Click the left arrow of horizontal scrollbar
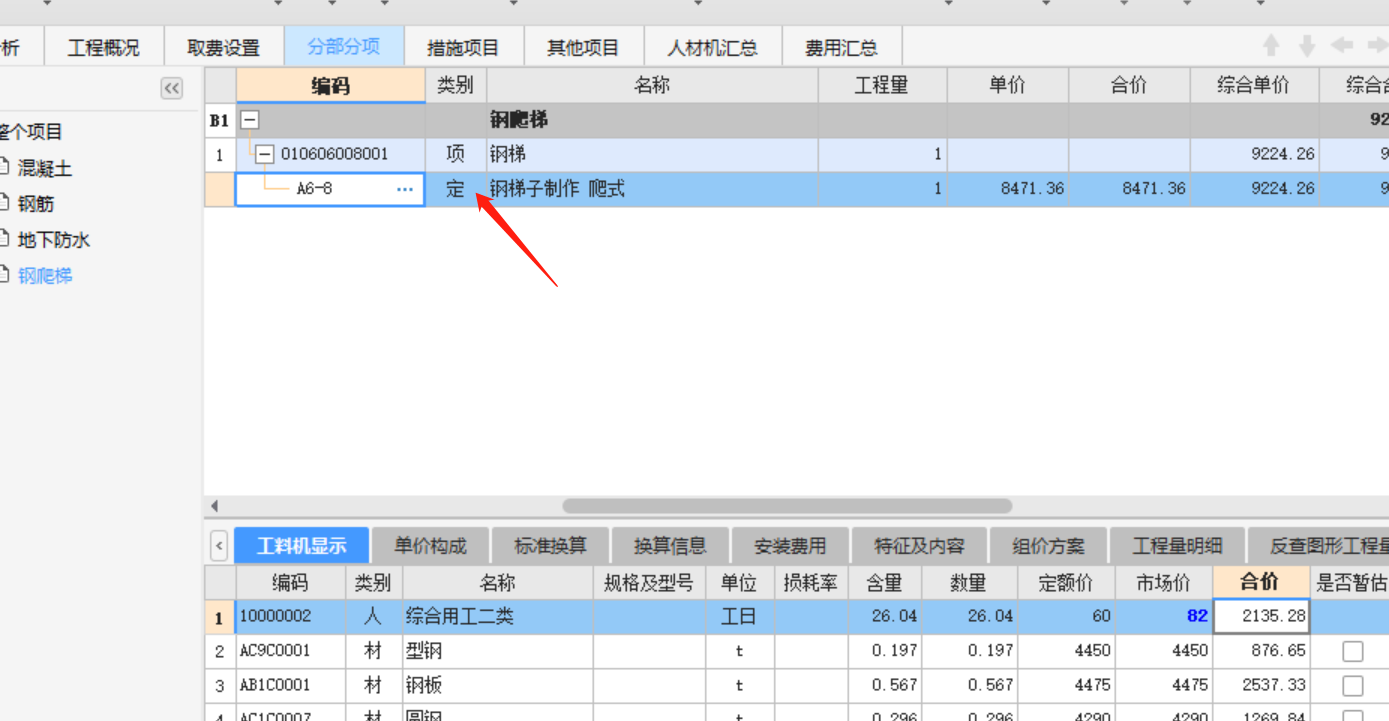Screen dimensions: 1389x721 (x=214, y=506)
